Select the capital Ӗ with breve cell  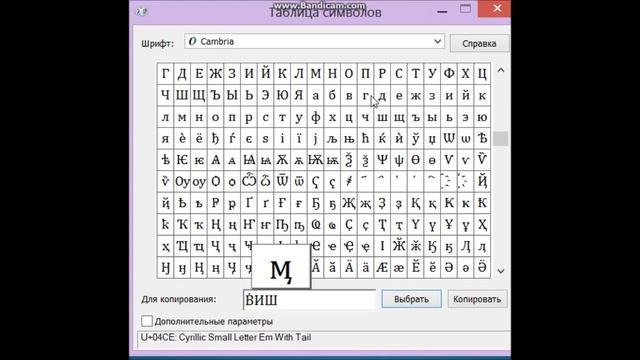(x=416, y=268)
